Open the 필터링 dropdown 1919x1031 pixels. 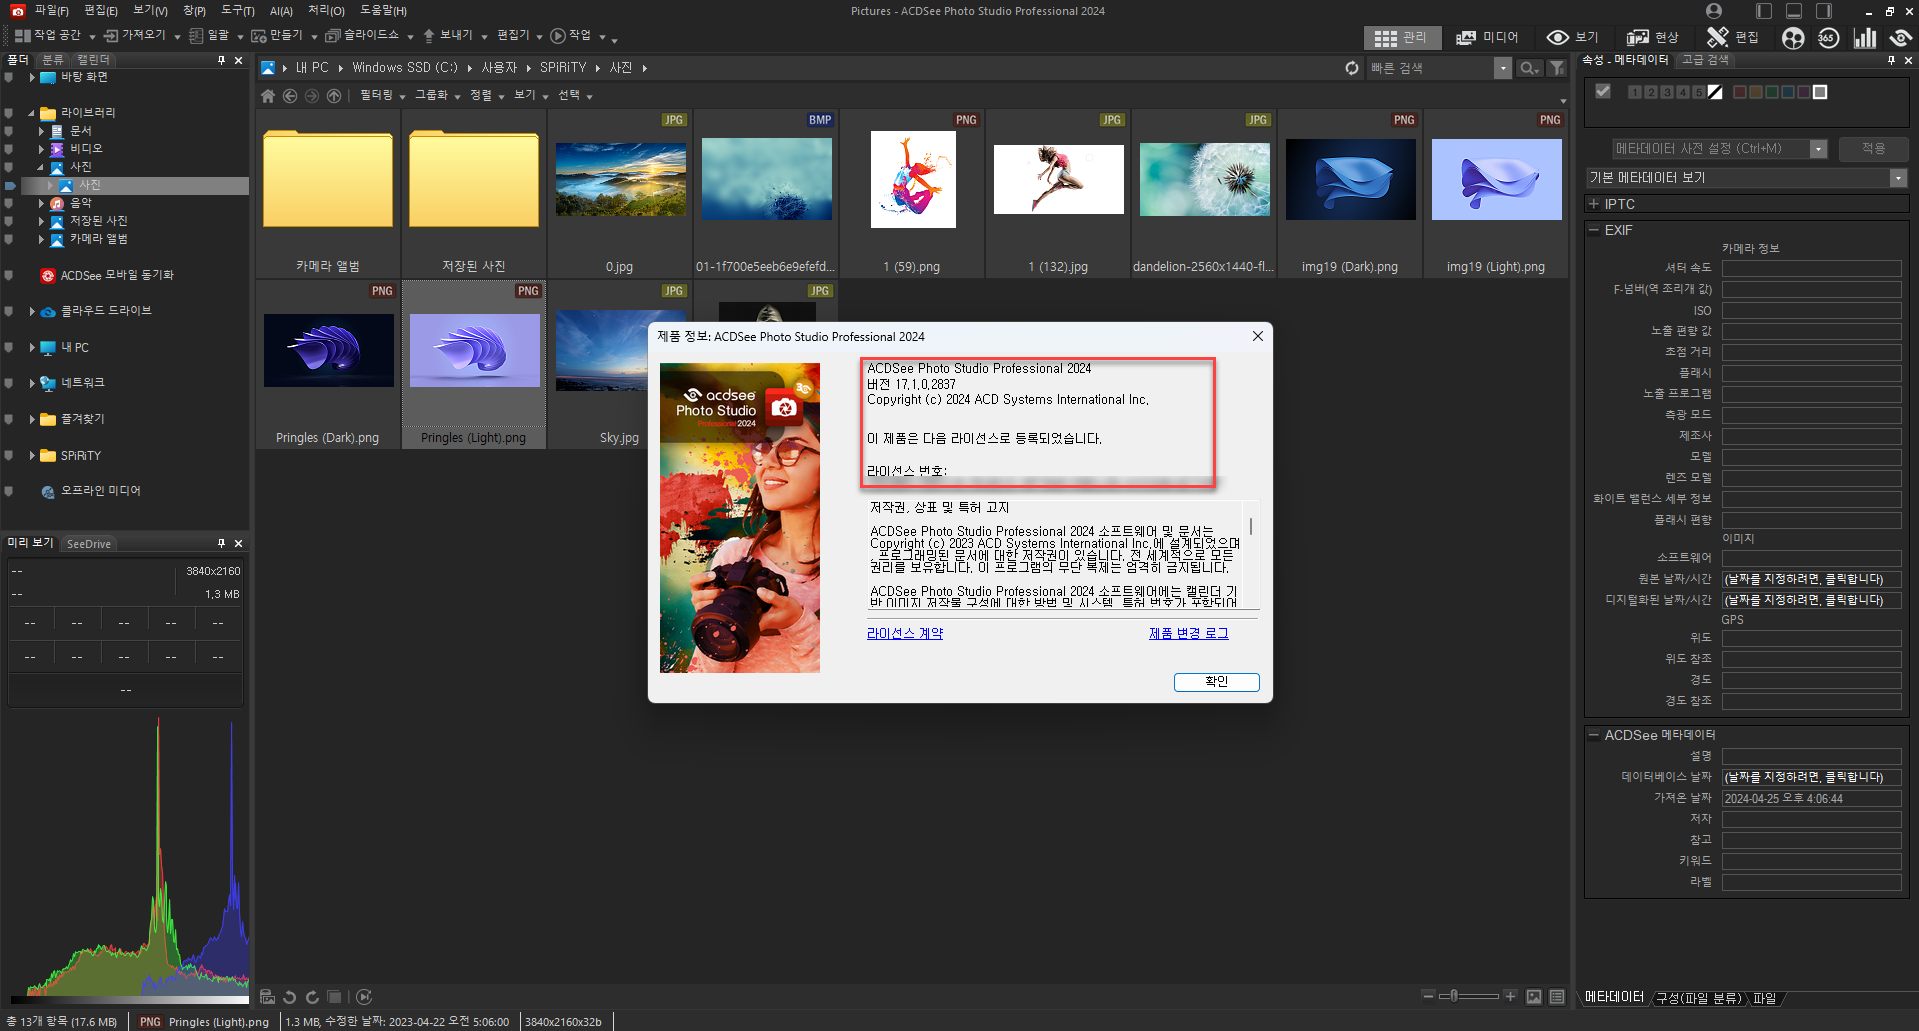pos(382,96)
